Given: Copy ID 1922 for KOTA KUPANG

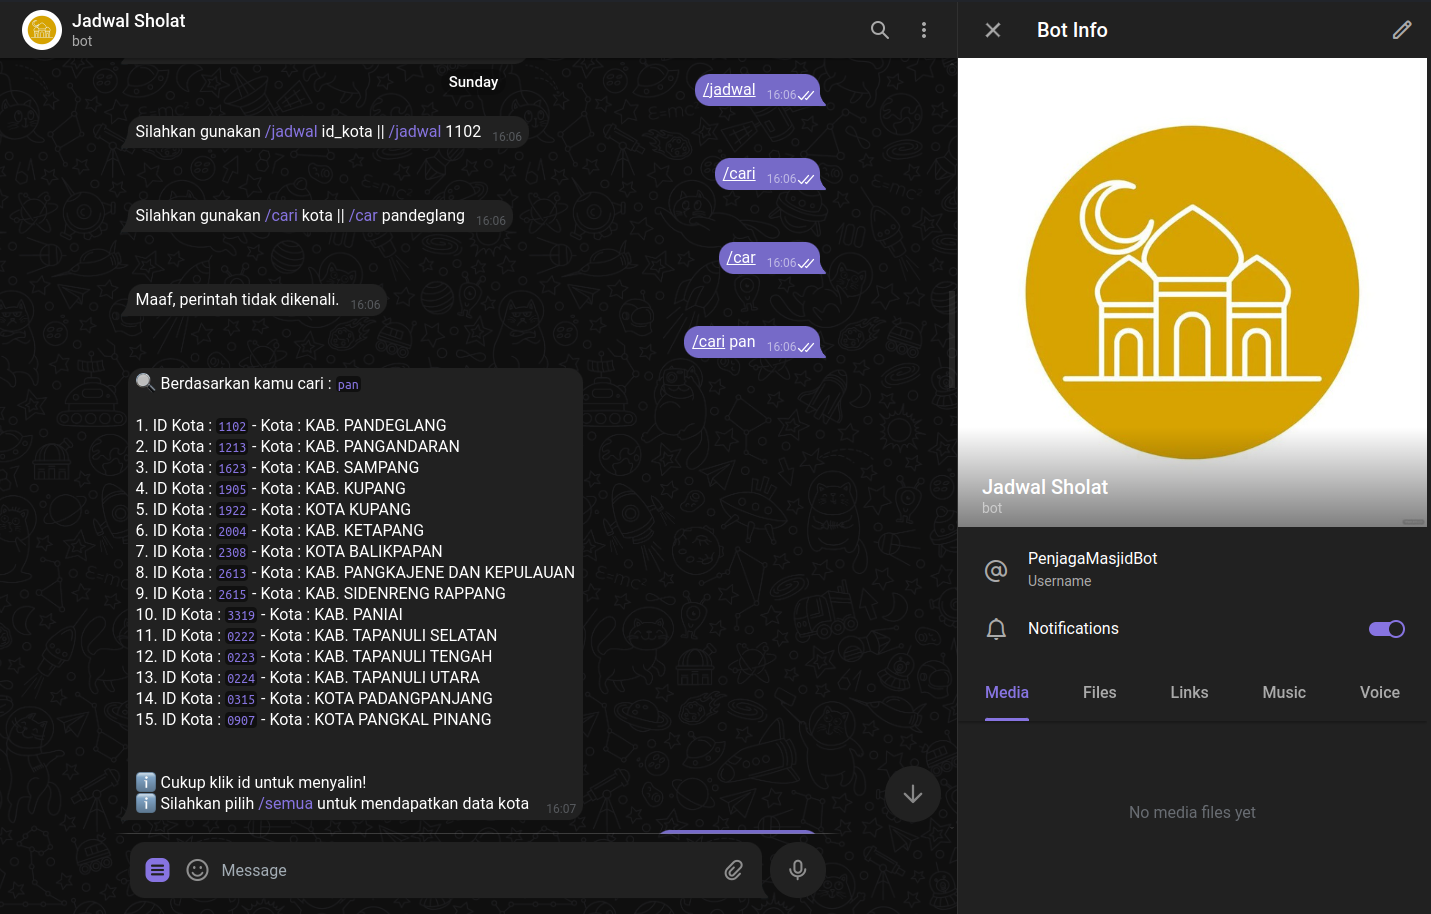Looking at the screenshot, I should pyautogui.click(x=232, y=510).
